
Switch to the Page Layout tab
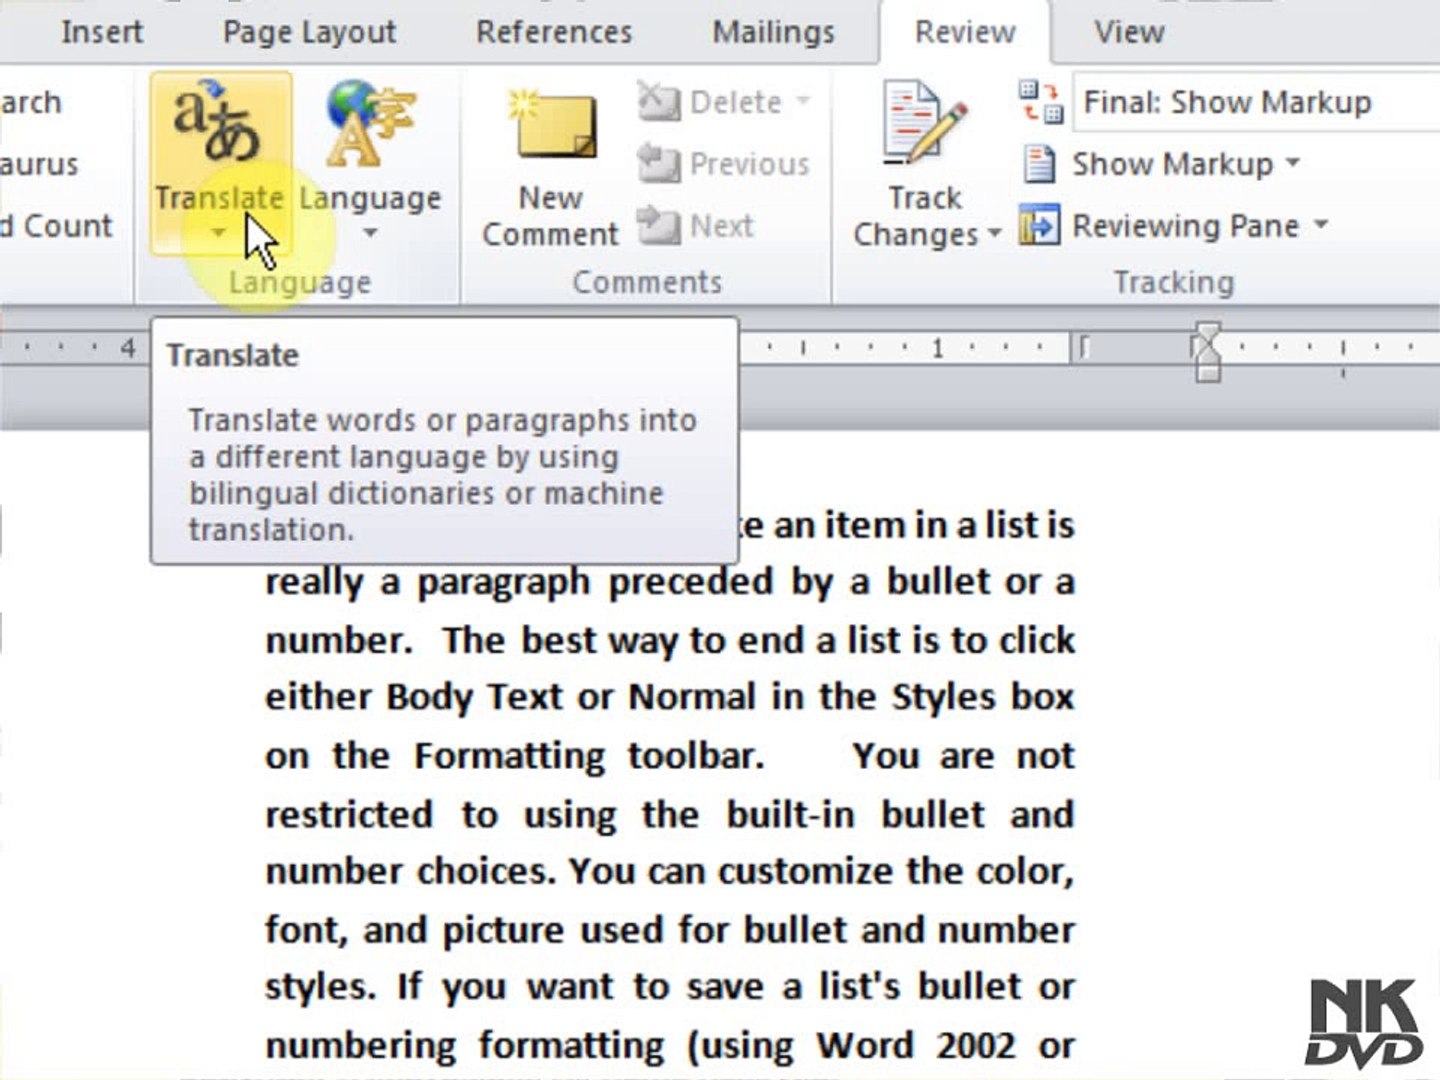pyautogui.click(x=309, y=32)
